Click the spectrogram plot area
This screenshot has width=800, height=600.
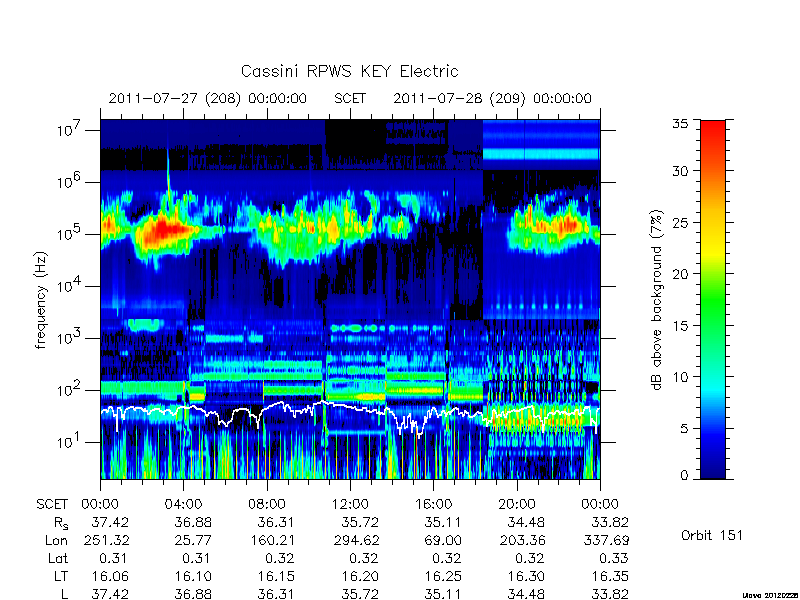pos(350,299)
